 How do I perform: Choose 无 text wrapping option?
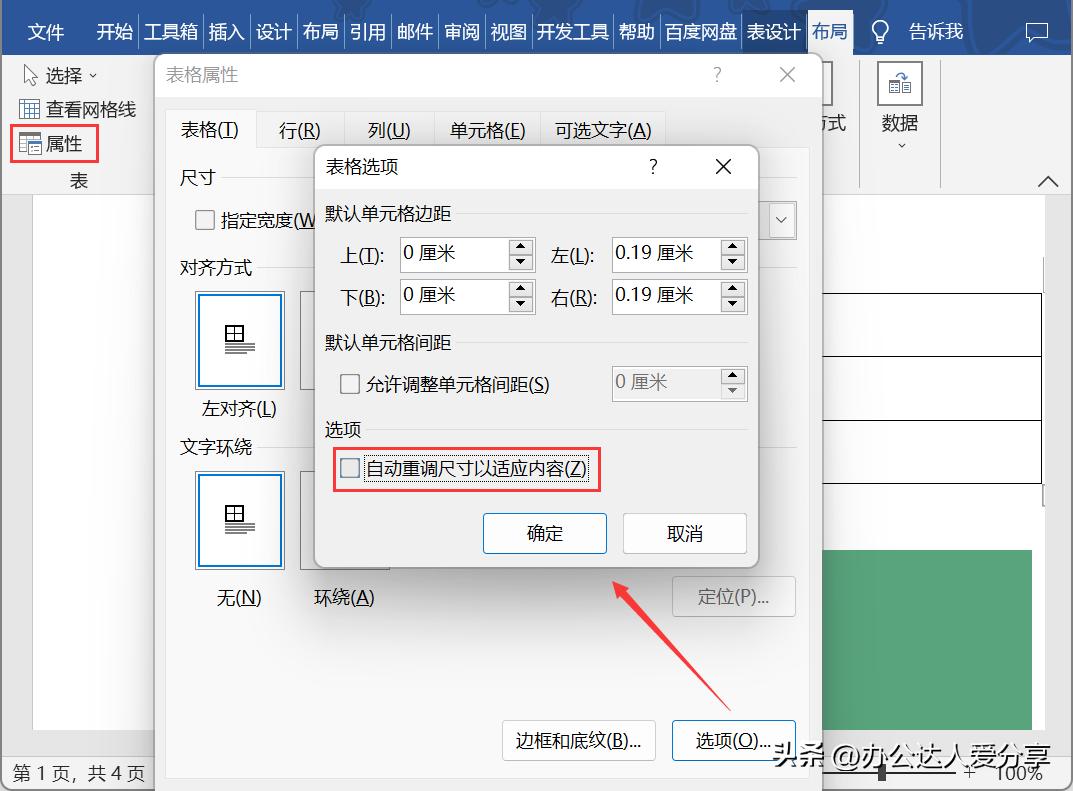[x=239, y=520]
